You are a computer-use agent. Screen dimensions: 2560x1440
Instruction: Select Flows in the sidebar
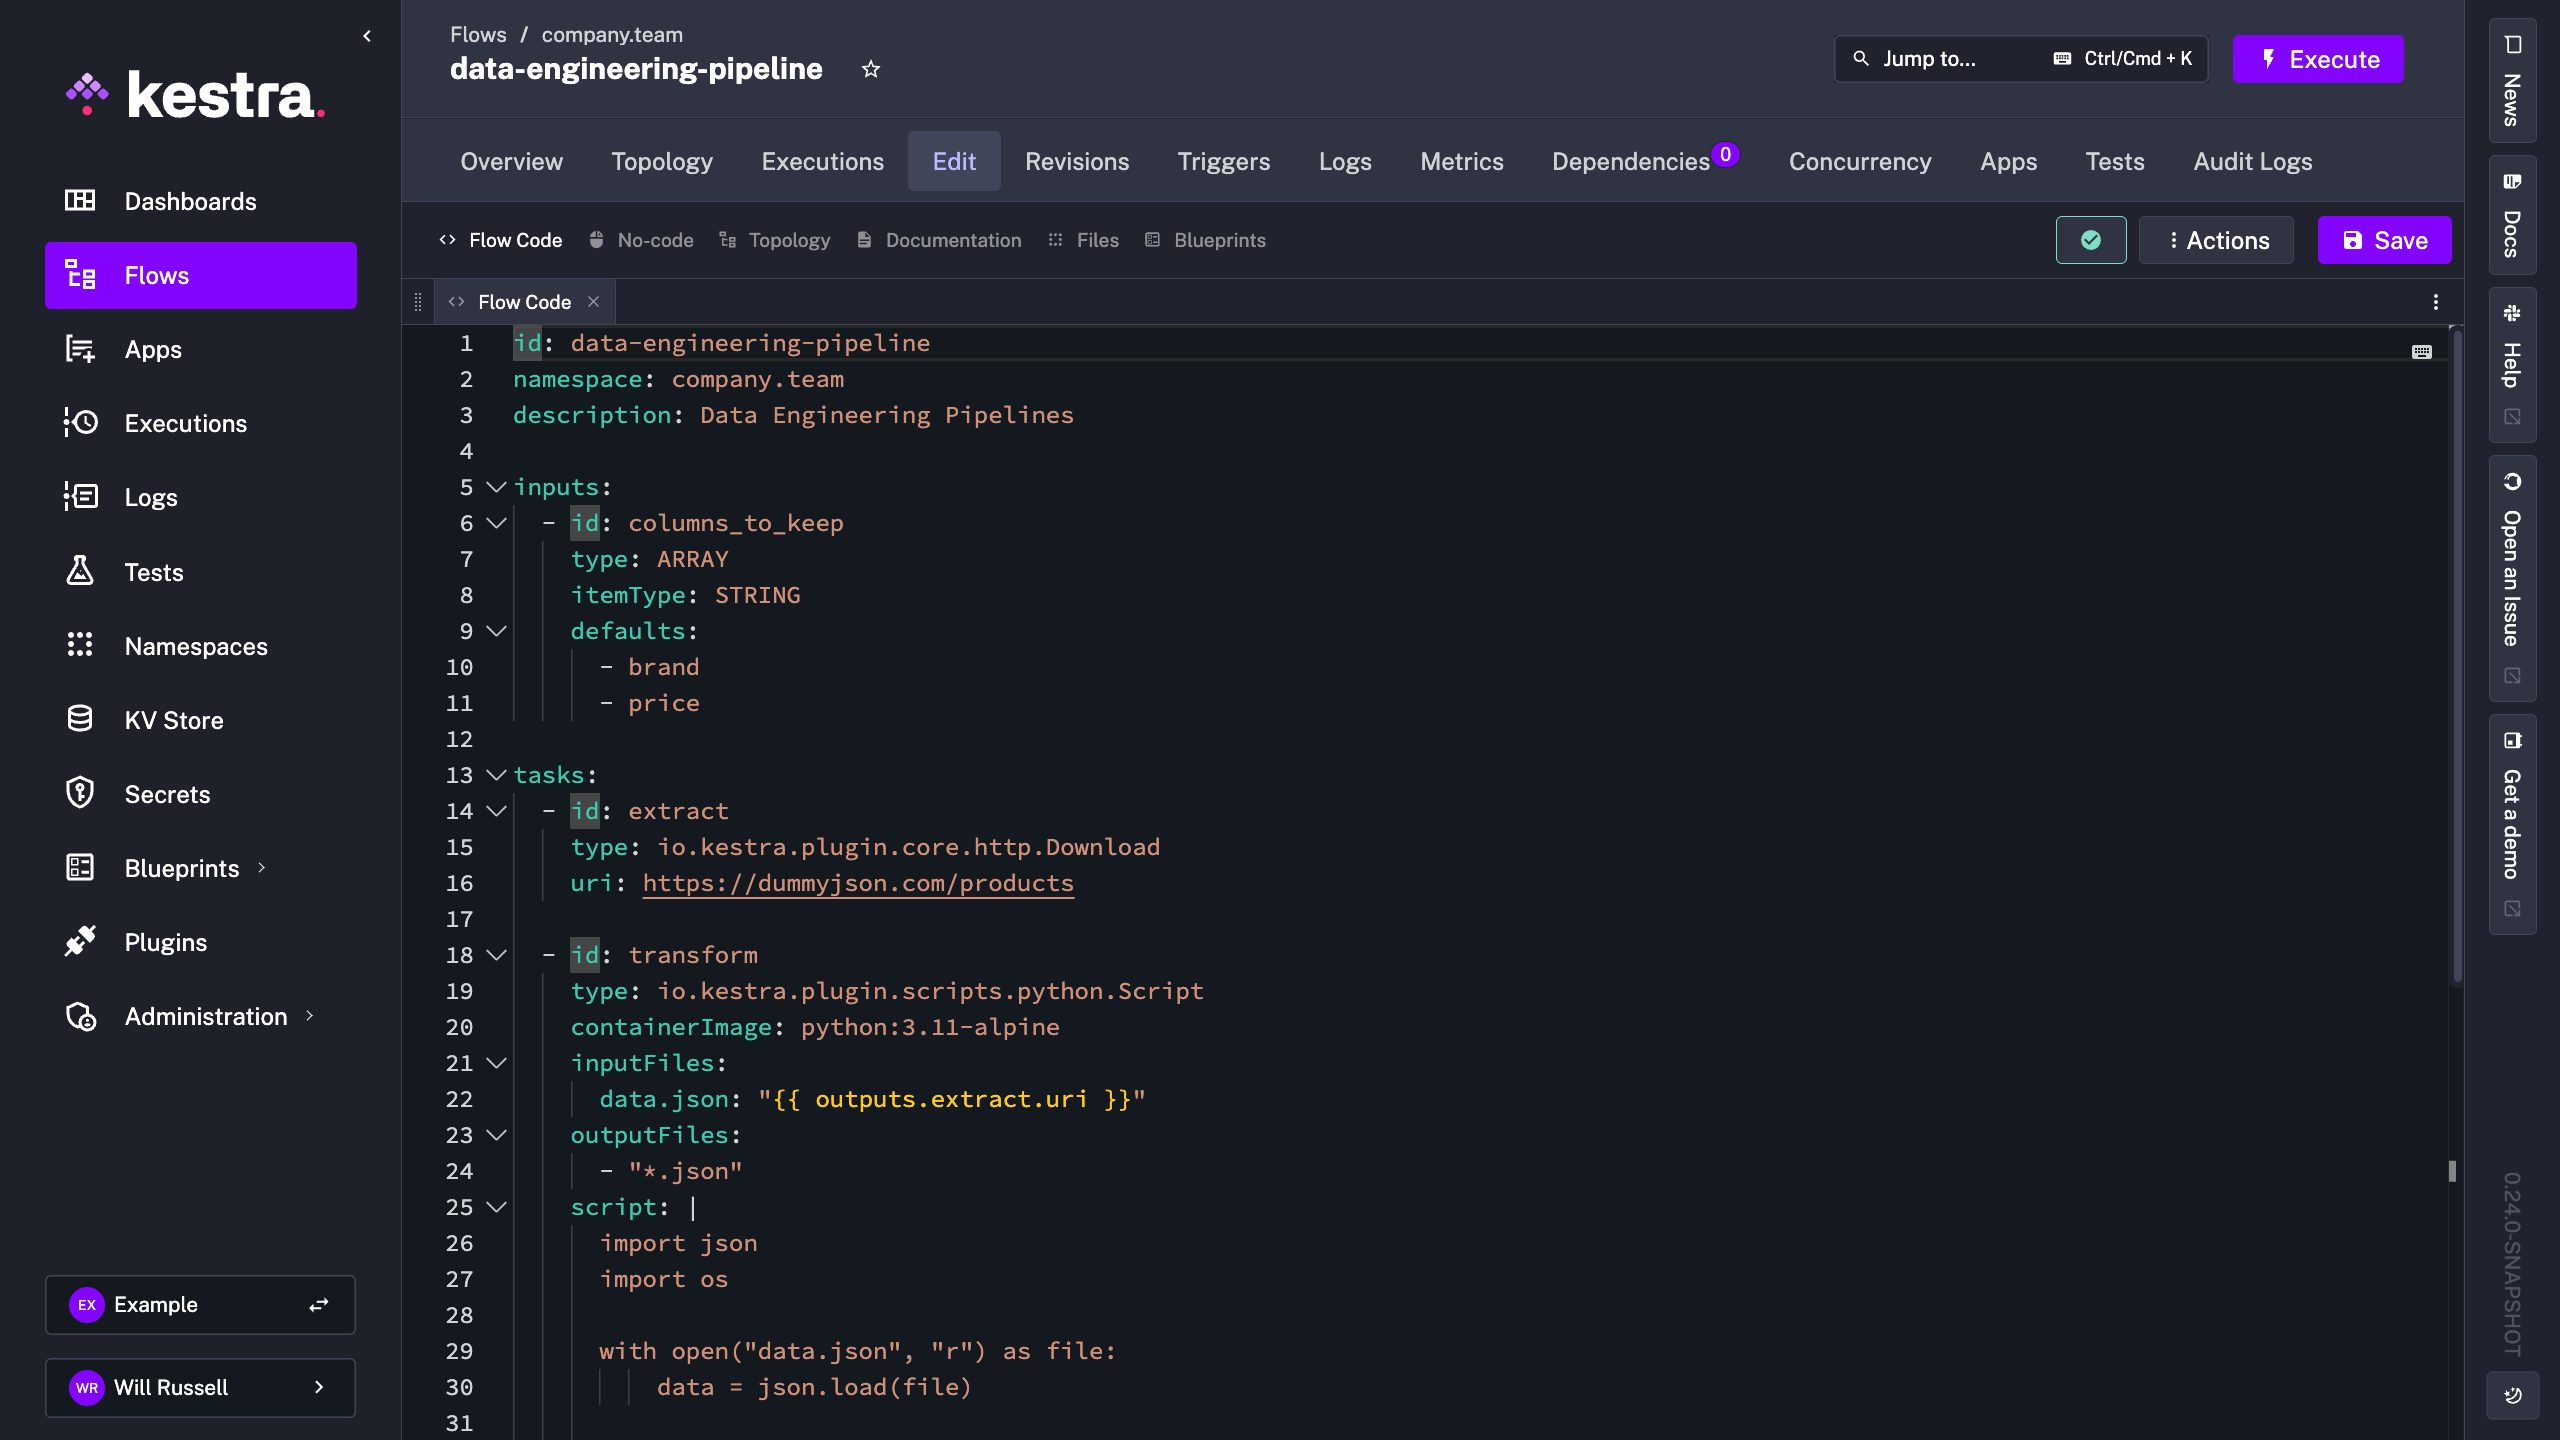pyautogui.click(x=156, y=275)
